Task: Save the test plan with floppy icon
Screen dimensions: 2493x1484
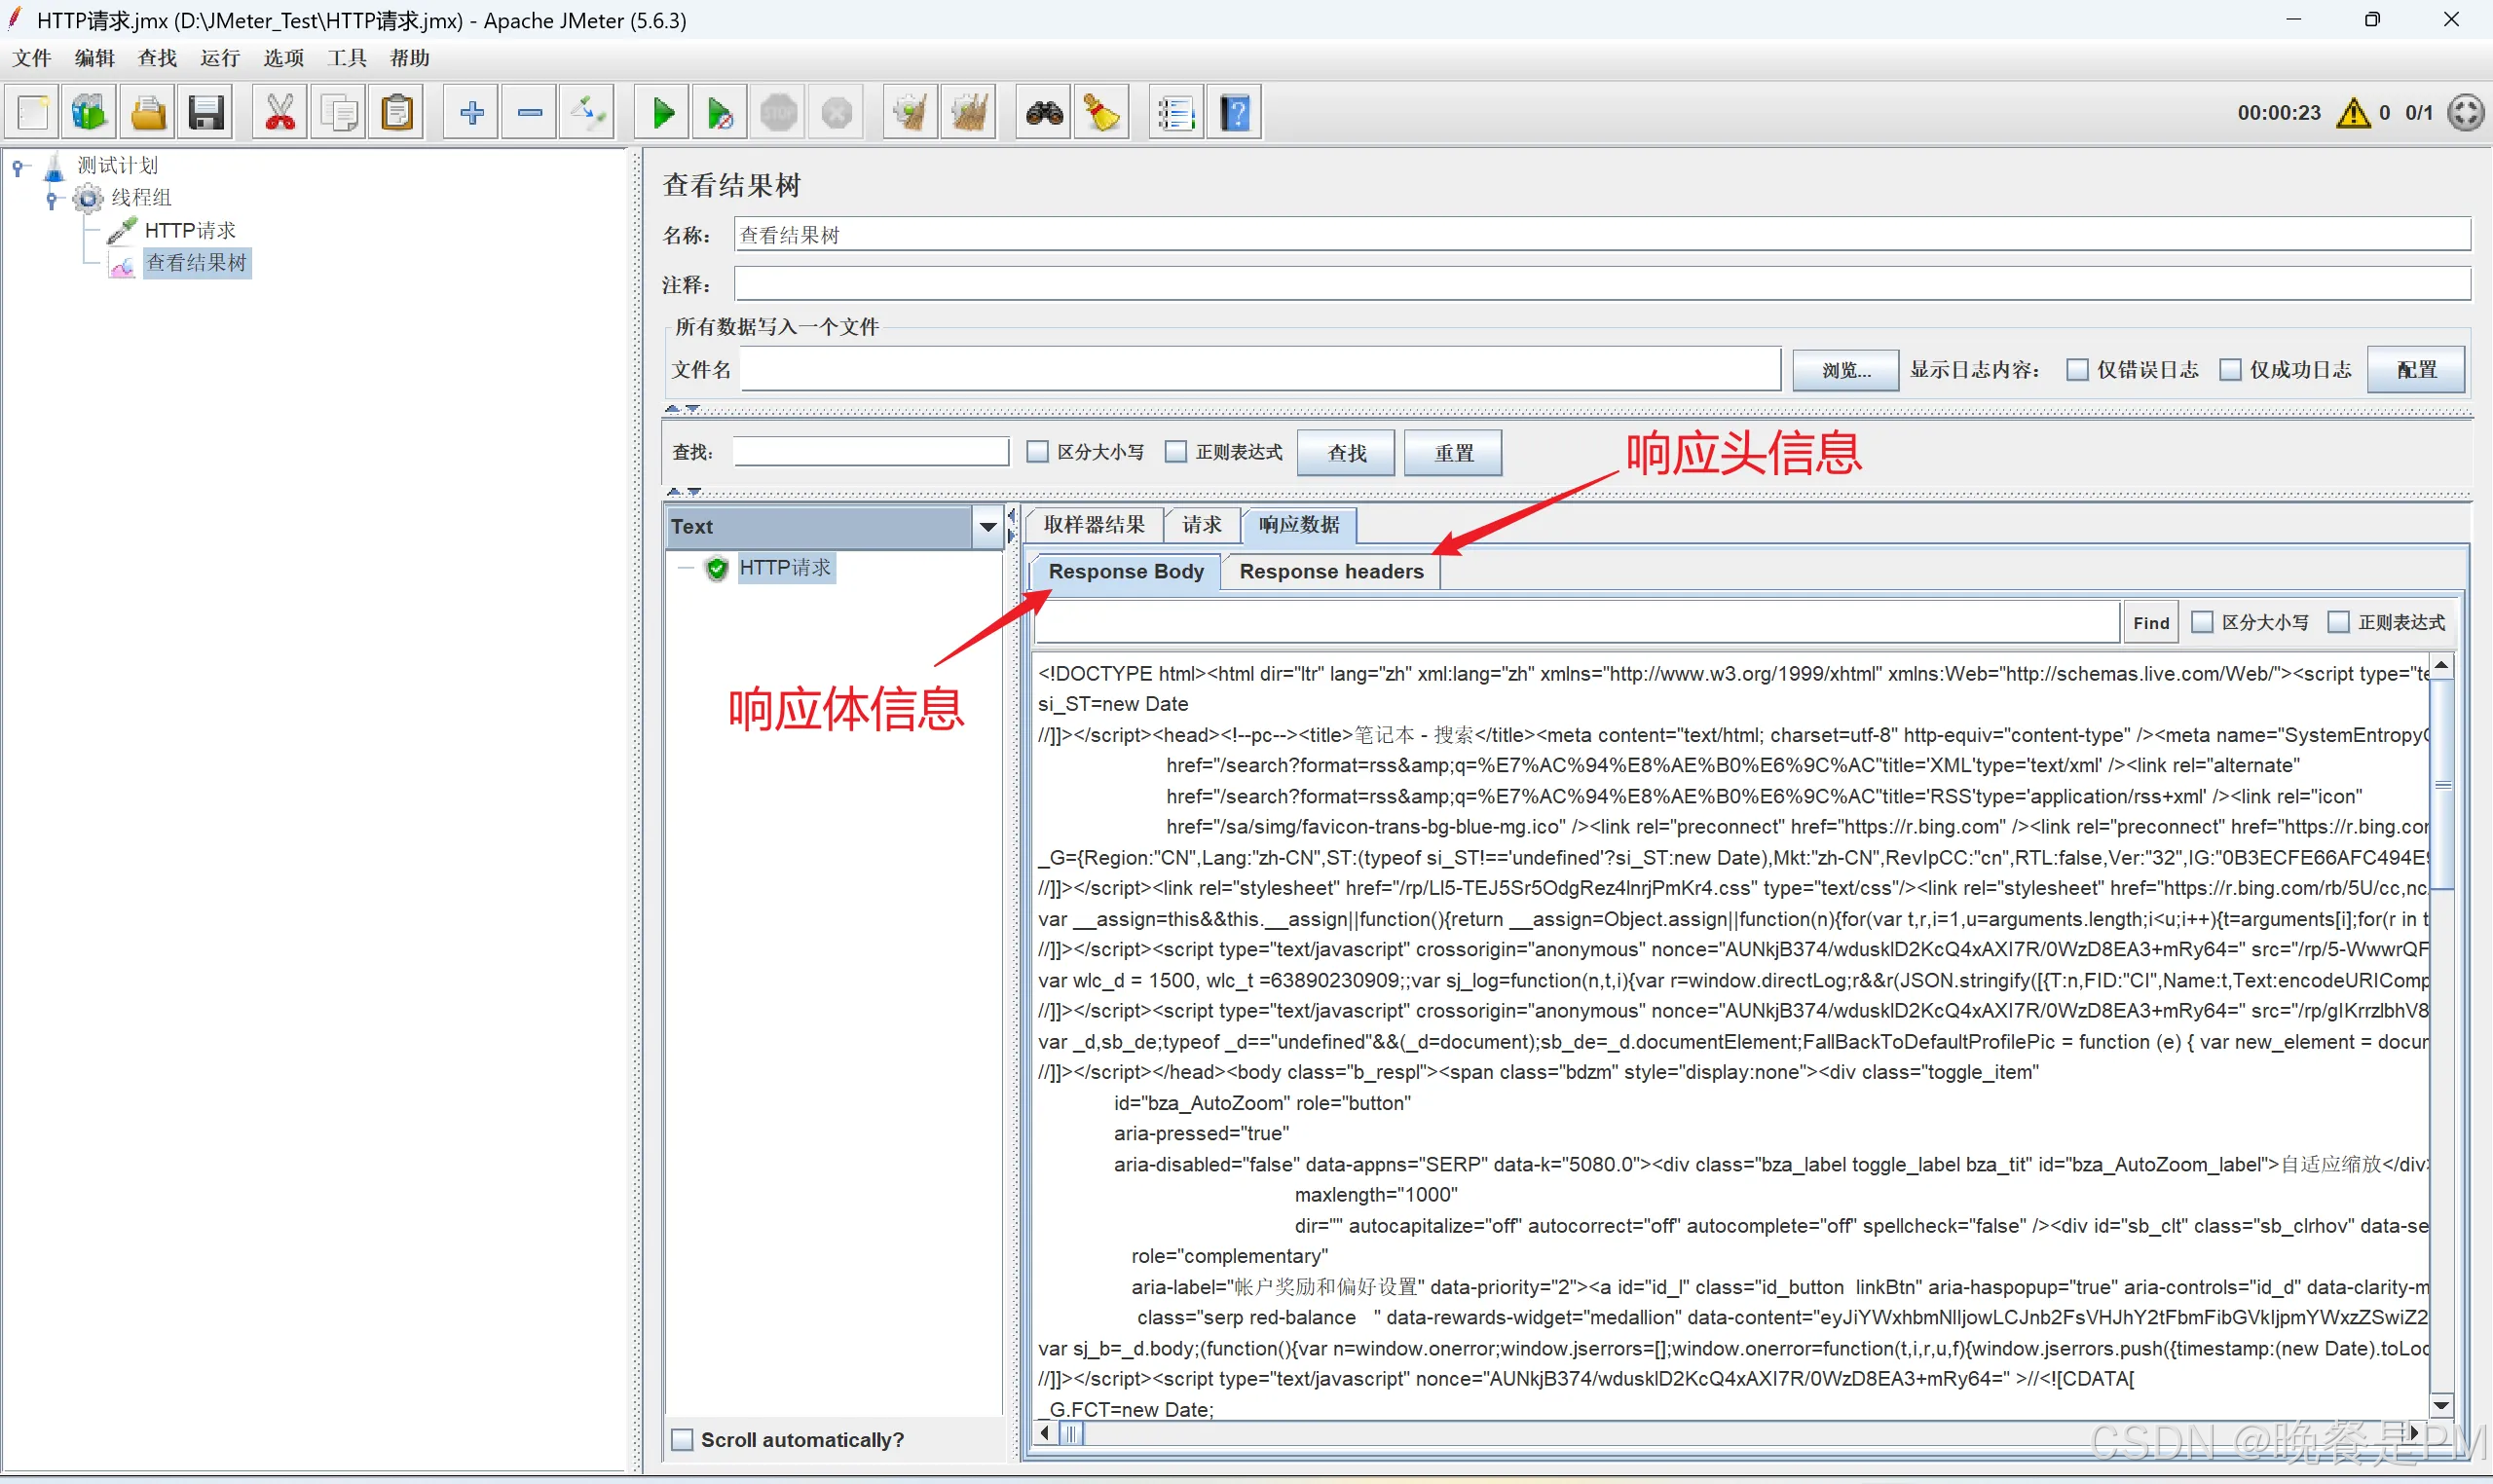Action: 206,113
